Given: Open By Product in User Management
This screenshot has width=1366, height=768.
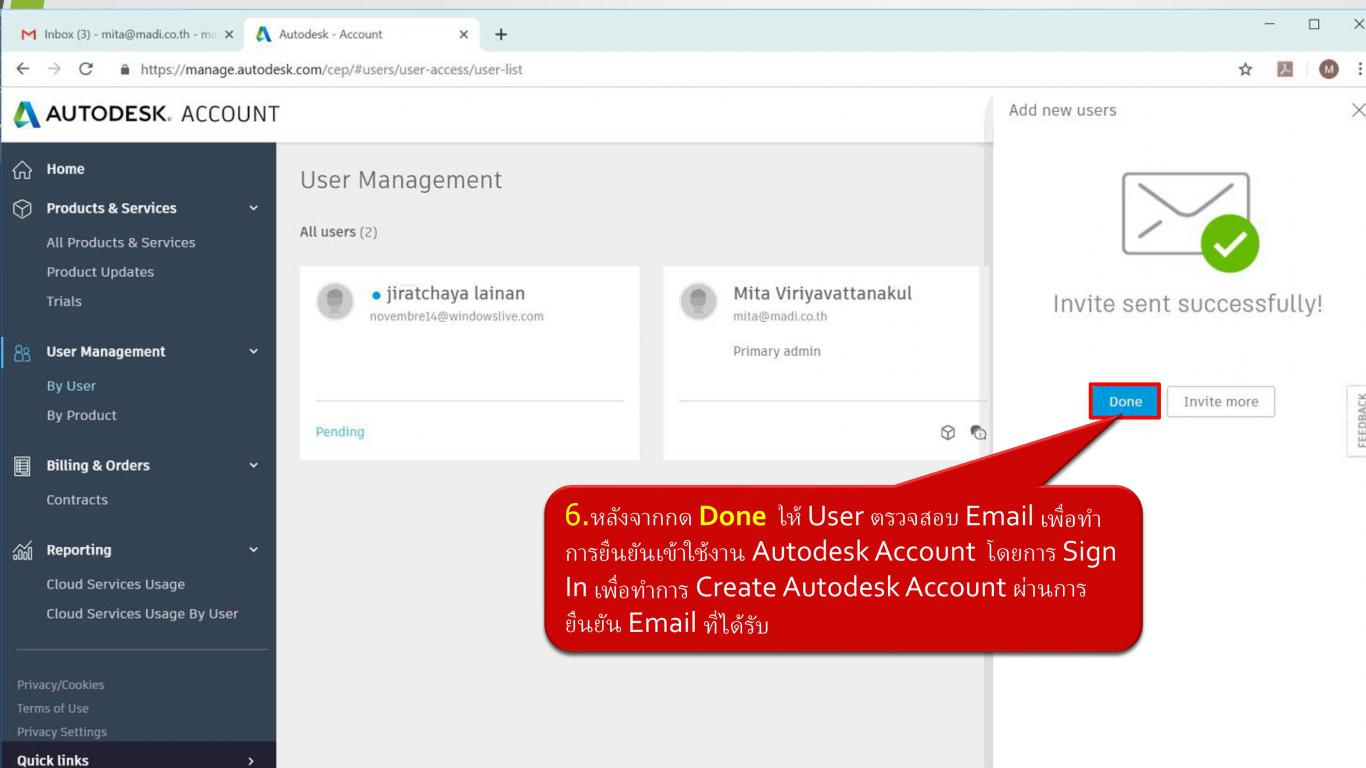Looking at the screenshot, I should click(x=81, y=416).
